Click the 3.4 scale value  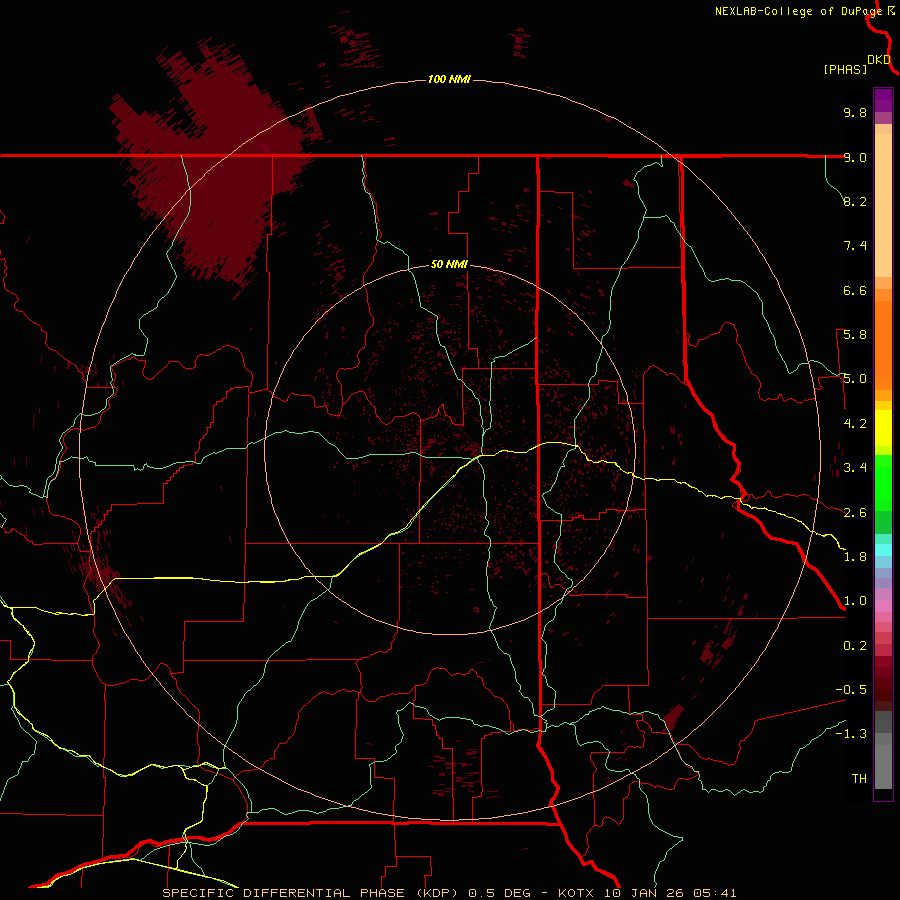pos(855,468)
